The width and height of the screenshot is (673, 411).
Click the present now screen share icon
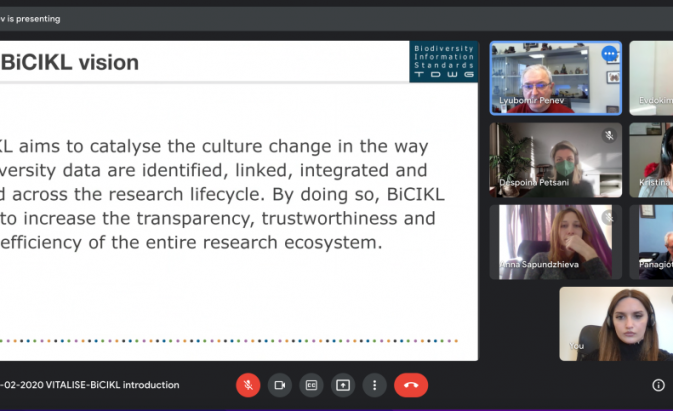[343, 385]
